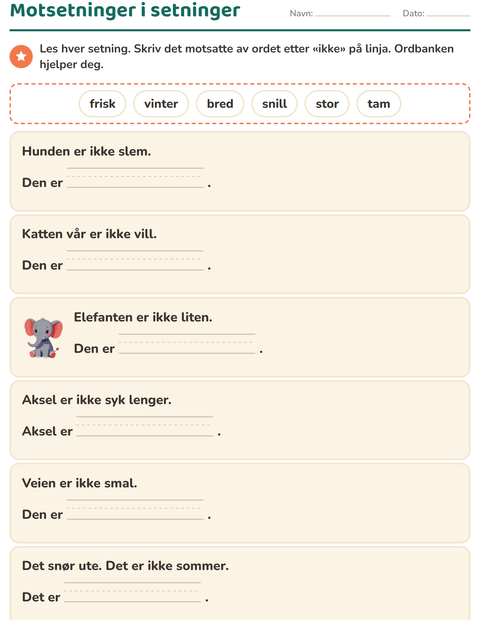Click the Navn name line
The image size is (480, 620).
point(353,13)
